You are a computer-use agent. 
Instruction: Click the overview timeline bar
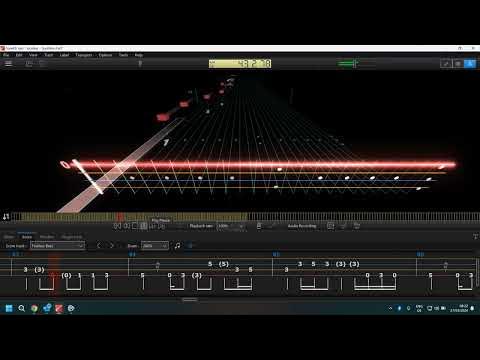(246, 217)
